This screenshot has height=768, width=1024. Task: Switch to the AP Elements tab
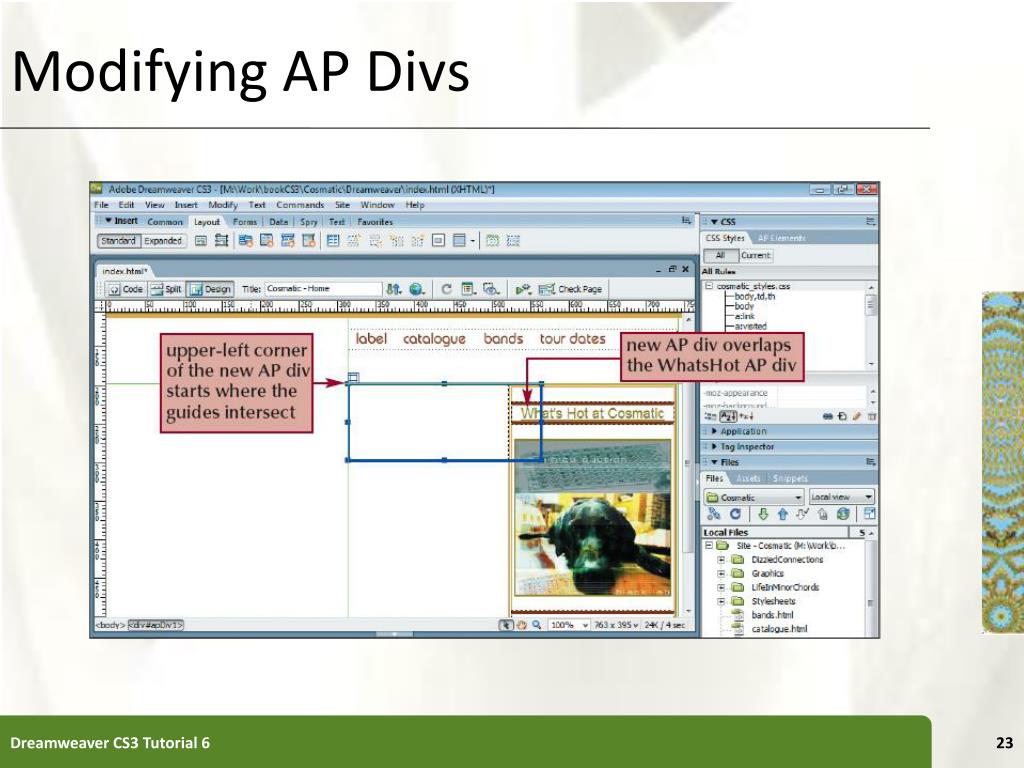pyautogui.click(x=782, y=238)
